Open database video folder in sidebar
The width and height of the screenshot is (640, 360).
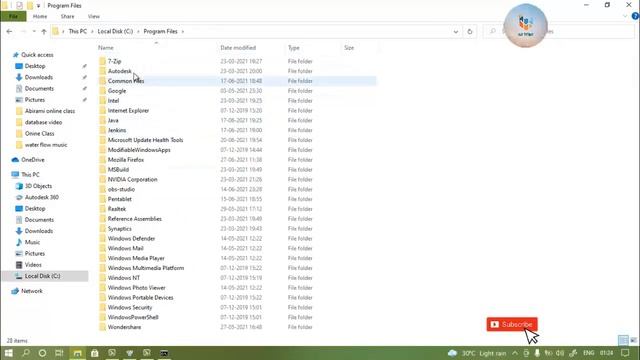(43, 122)
